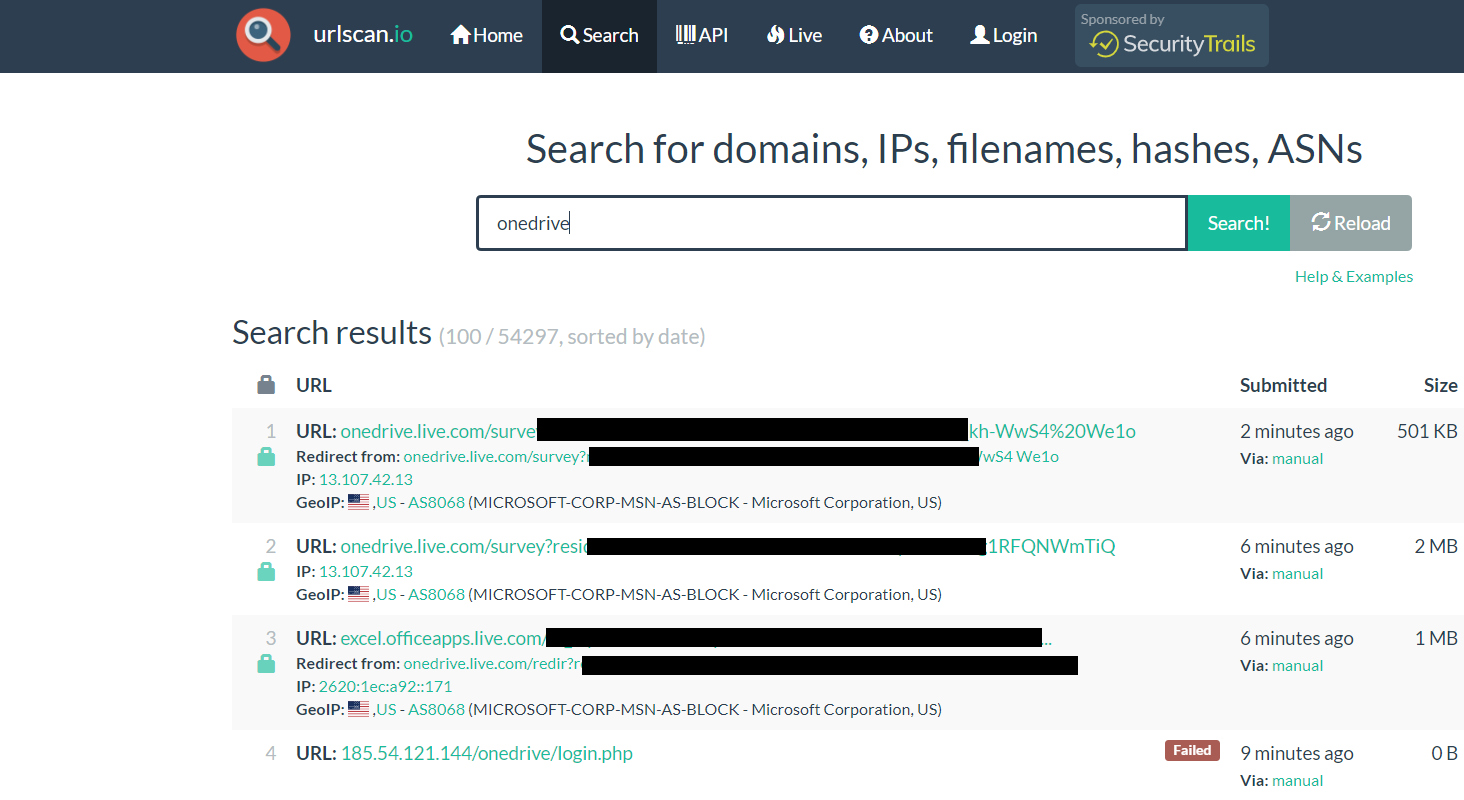Image resolution: width=1464 pixels, height=800 pixels.
Task: Open result 3 onedrive.live.com/redir link
Action: pos(740,664)
